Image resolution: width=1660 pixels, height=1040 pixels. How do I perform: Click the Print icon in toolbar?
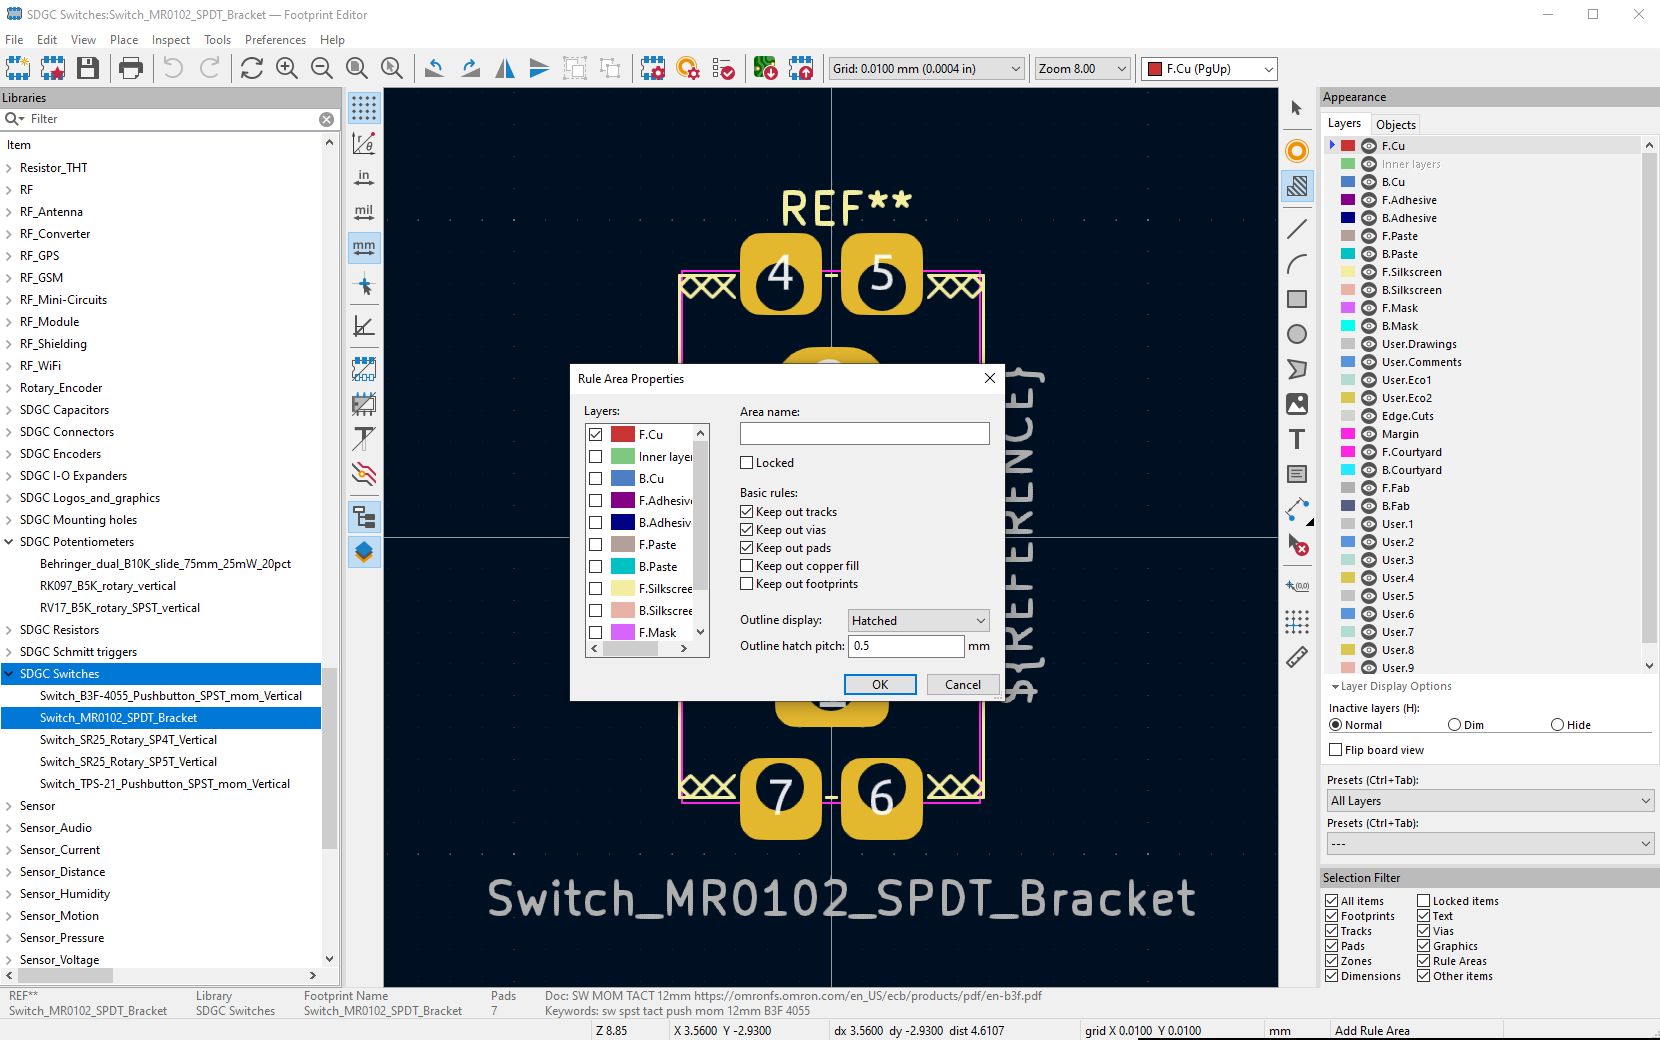[131, 68]
